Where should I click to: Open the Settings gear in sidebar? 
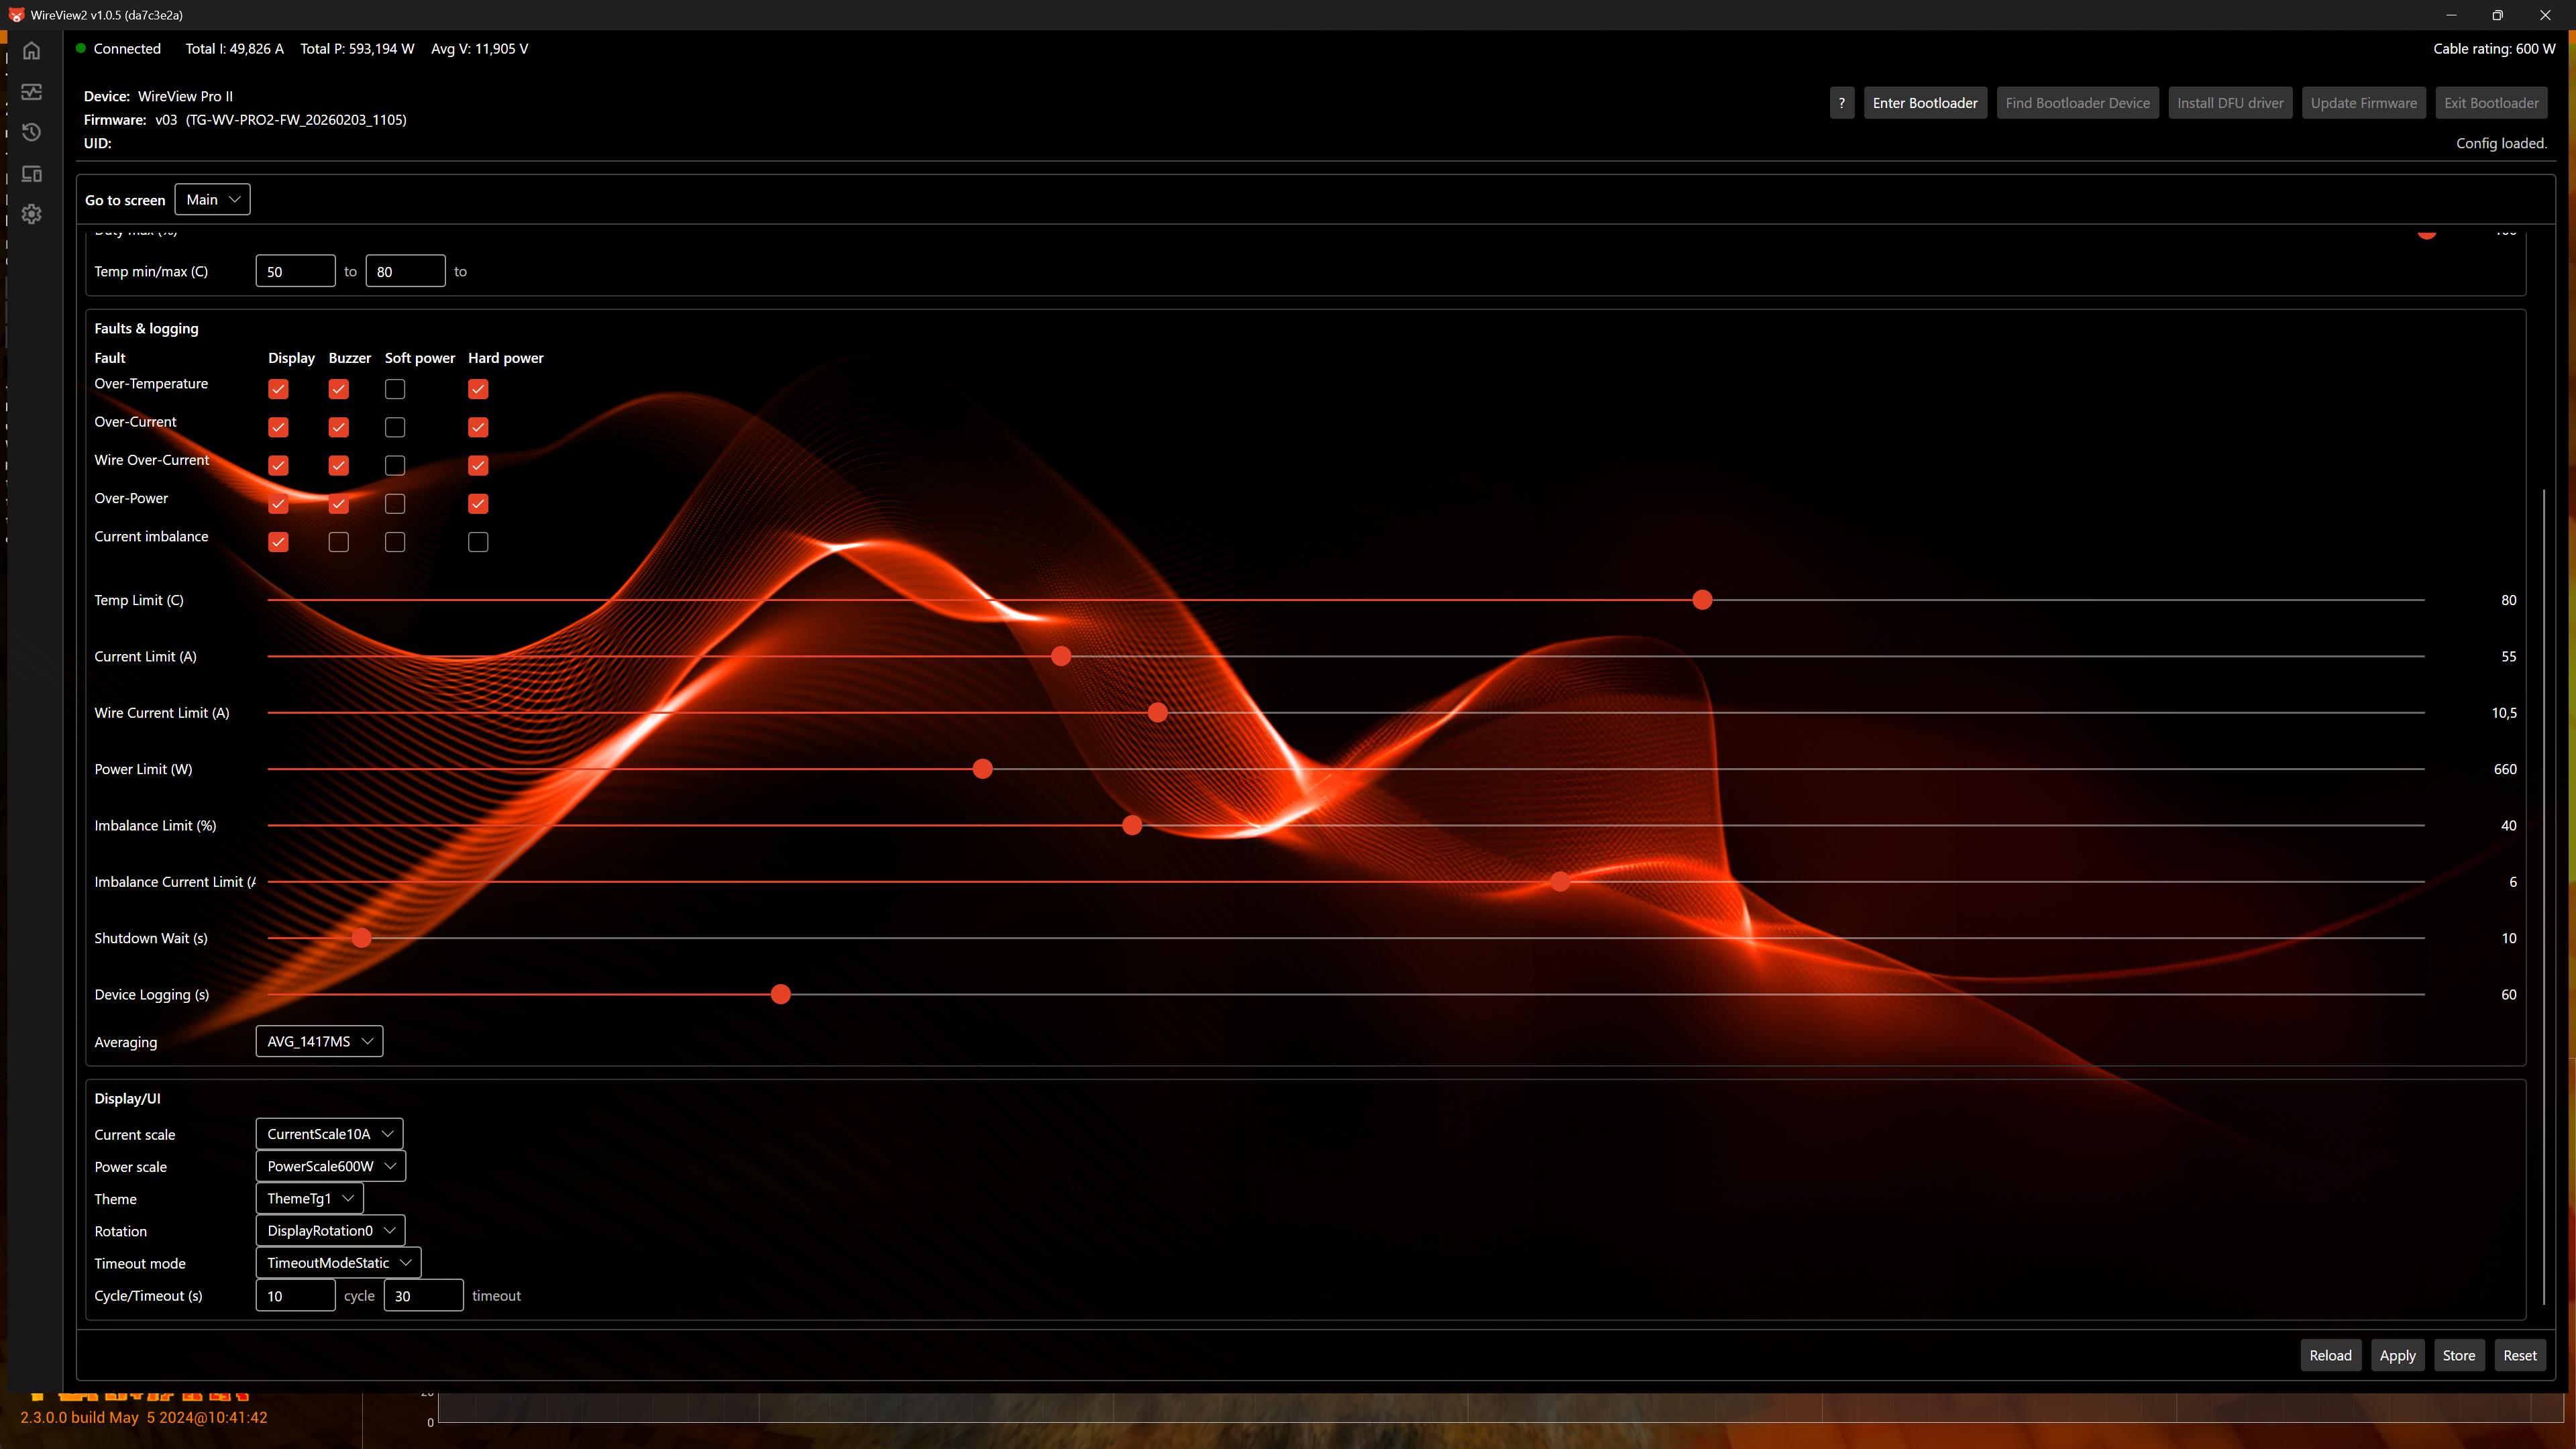32,214
